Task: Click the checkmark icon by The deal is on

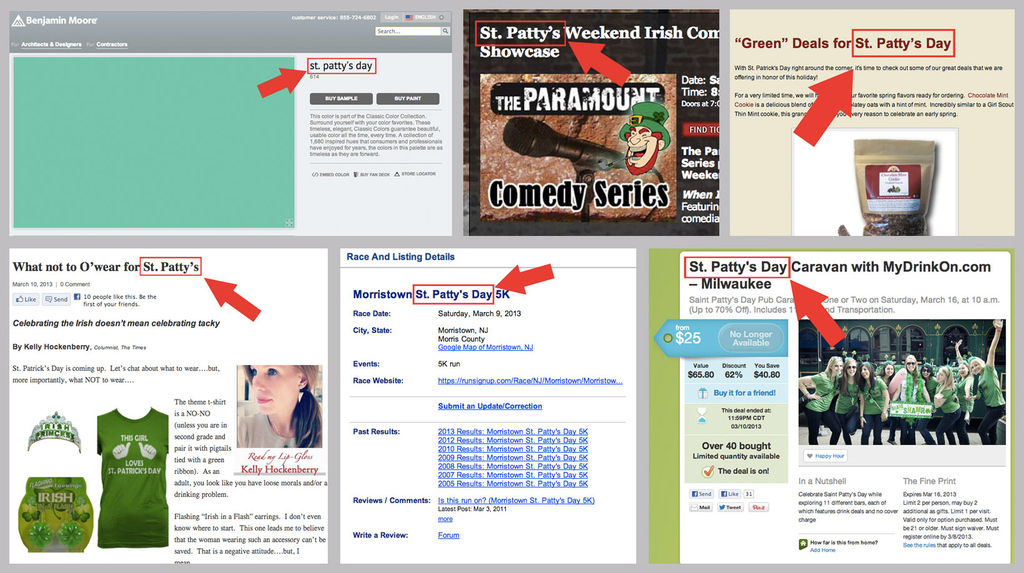Action: point(707,471)
